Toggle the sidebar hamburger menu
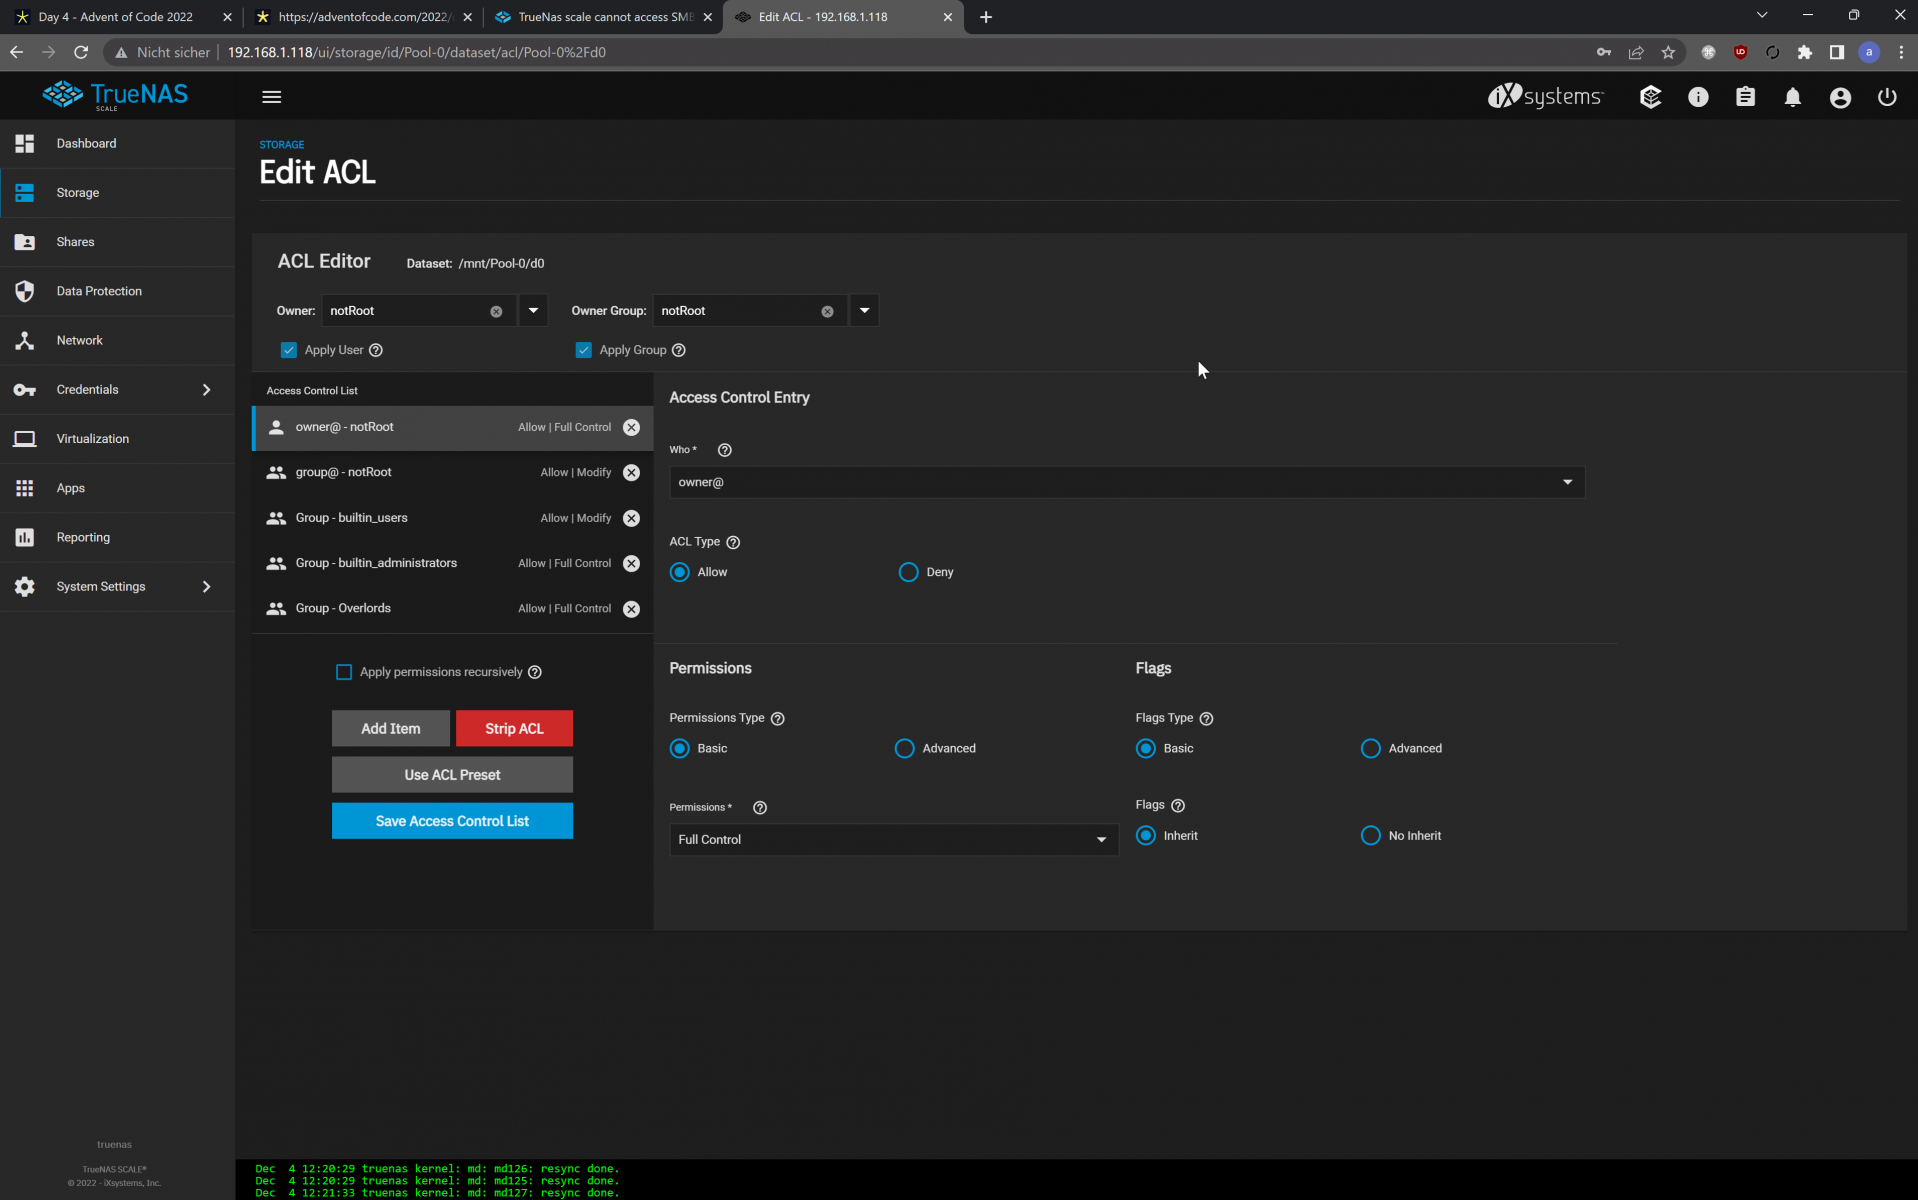This screenshot has width=1918, height=1200. (x=271, y=97)
